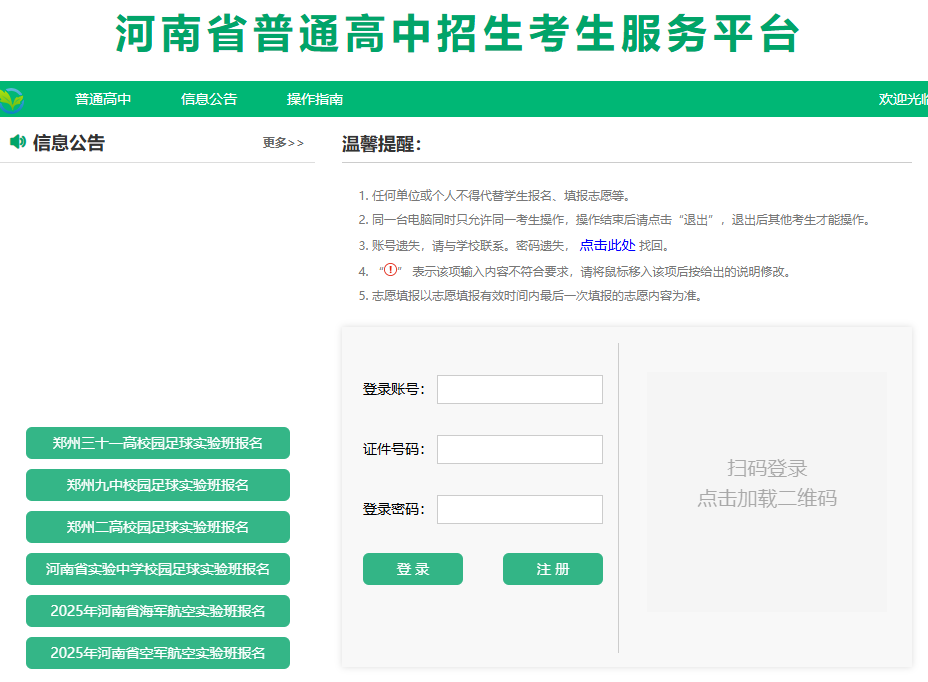This screenshot has height=682, width=928.
Task: Click the red exclamation warning icon
Action: pos(391,270)
